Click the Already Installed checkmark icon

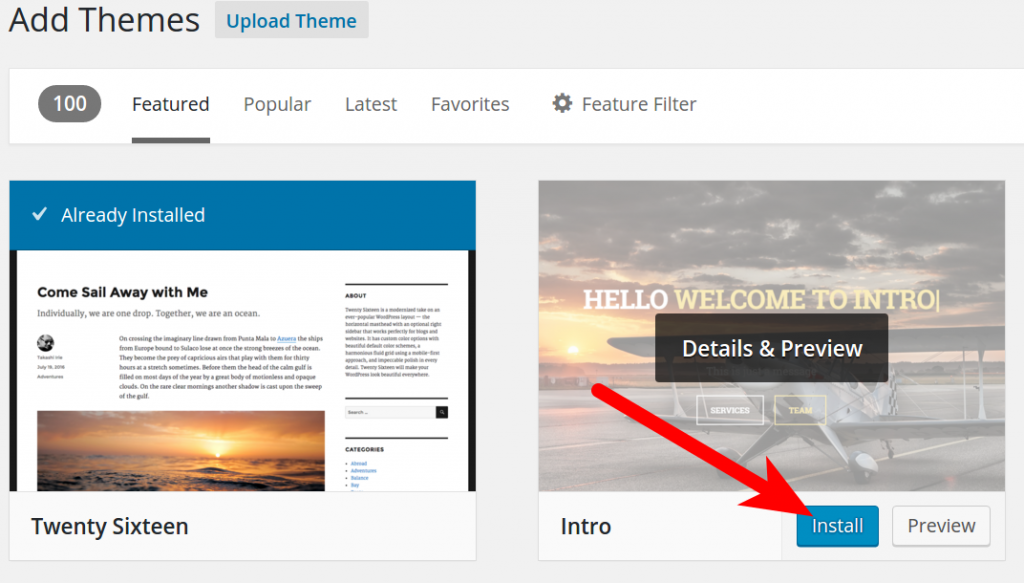[x=39, y=214]
